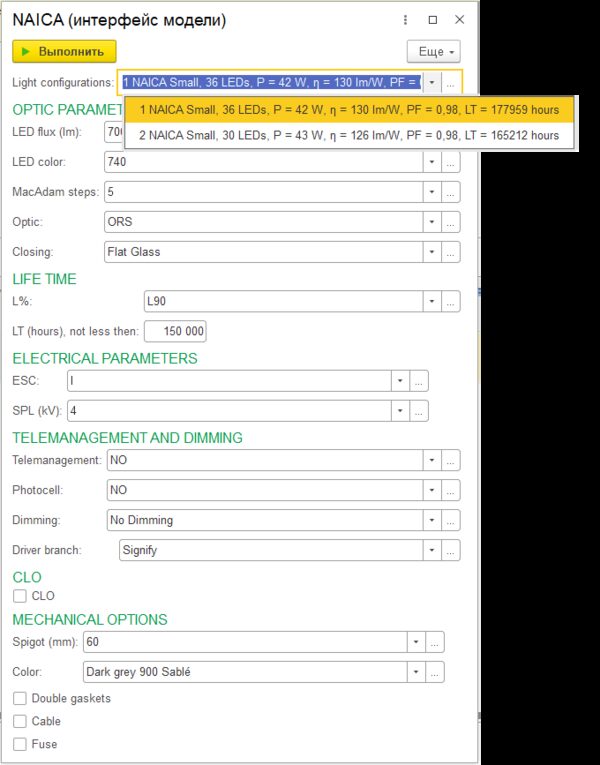The height and width of the screenshot is (765, 600).
Task: Expand the LED color dropdown arrow
Action: (431, 162)
